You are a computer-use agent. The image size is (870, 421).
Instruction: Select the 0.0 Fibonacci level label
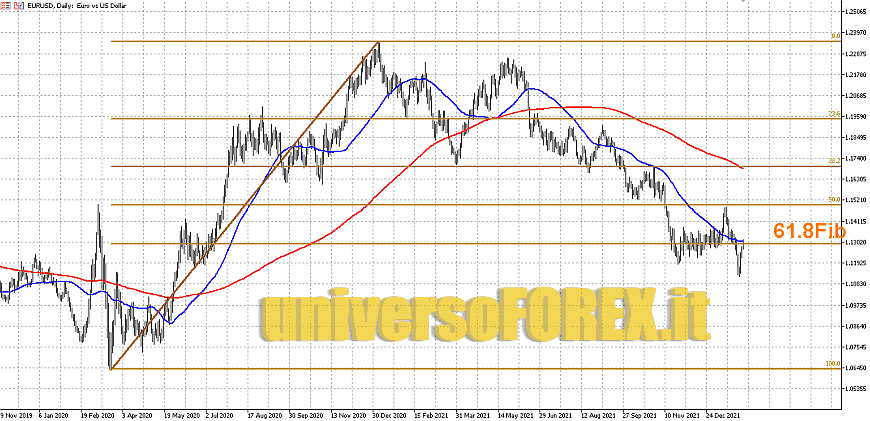tap(834, 36)
